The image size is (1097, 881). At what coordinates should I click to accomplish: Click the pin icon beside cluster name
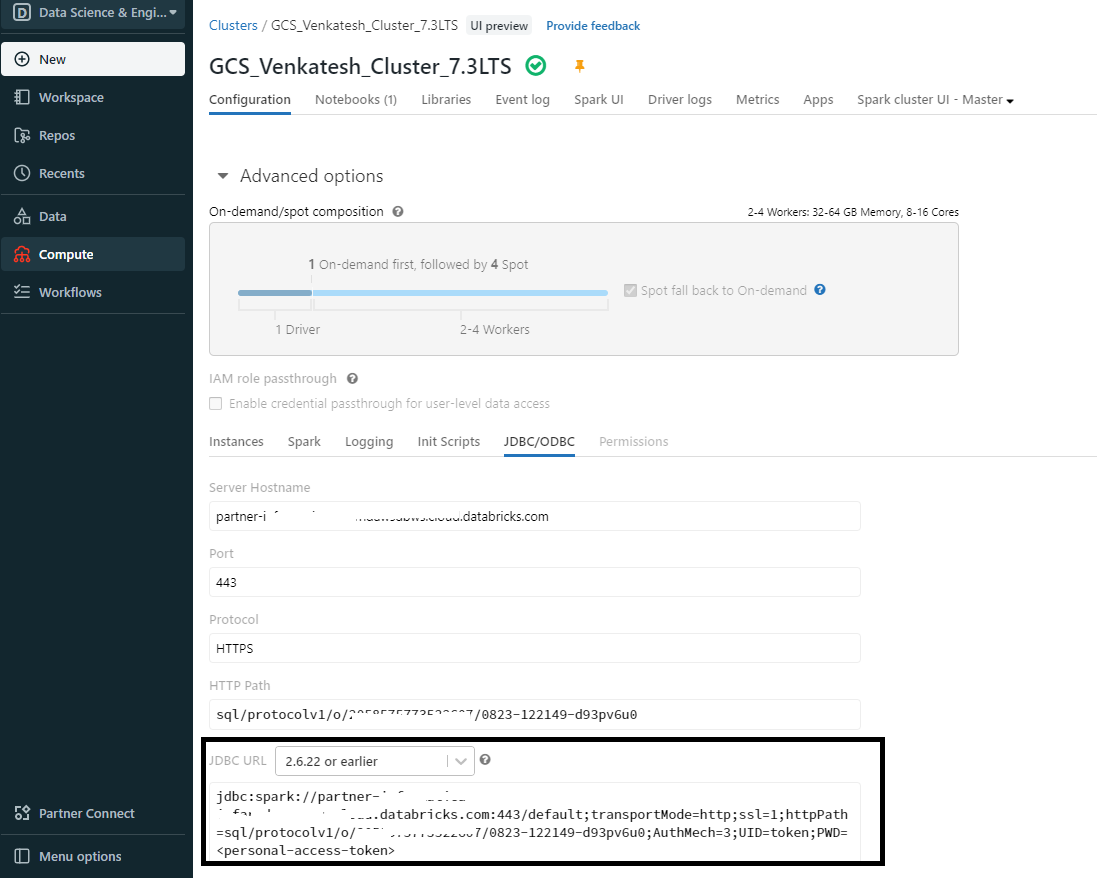[x=579, y=66]
